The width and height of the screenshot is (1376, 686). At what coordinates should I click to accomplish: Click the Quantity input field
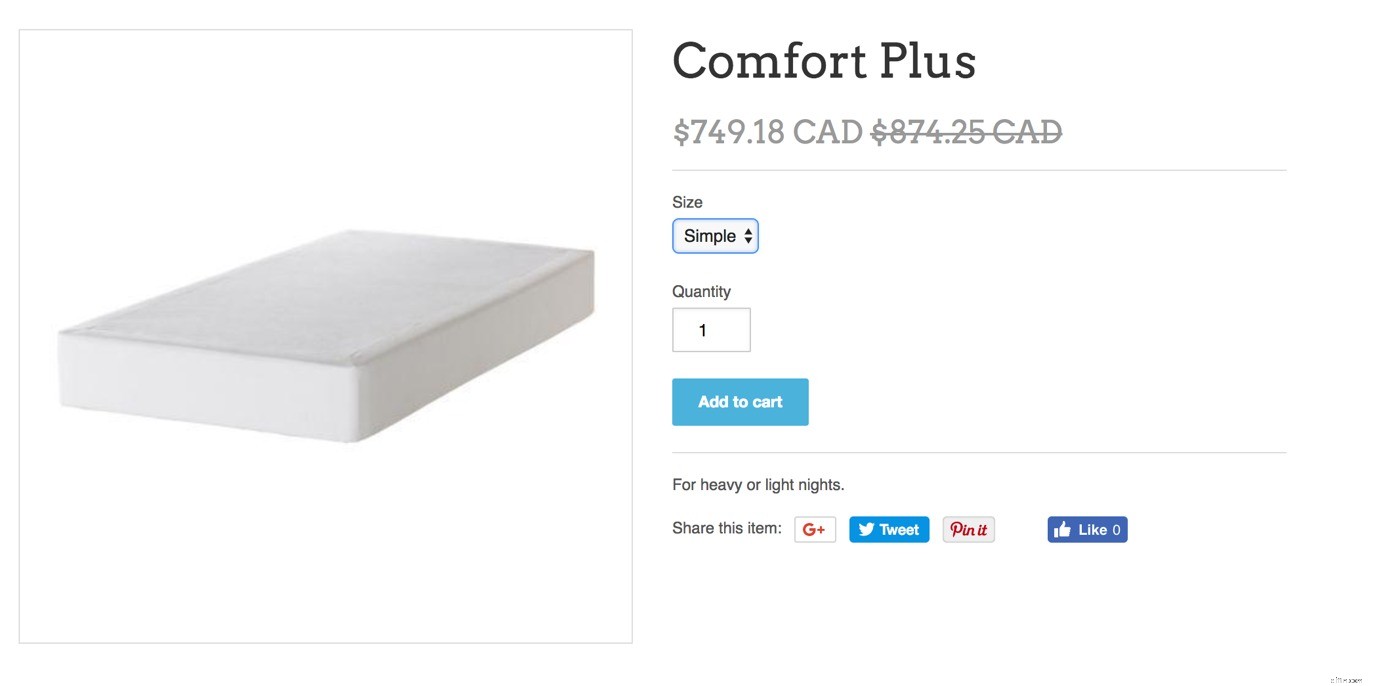click(x=711, y=329)
